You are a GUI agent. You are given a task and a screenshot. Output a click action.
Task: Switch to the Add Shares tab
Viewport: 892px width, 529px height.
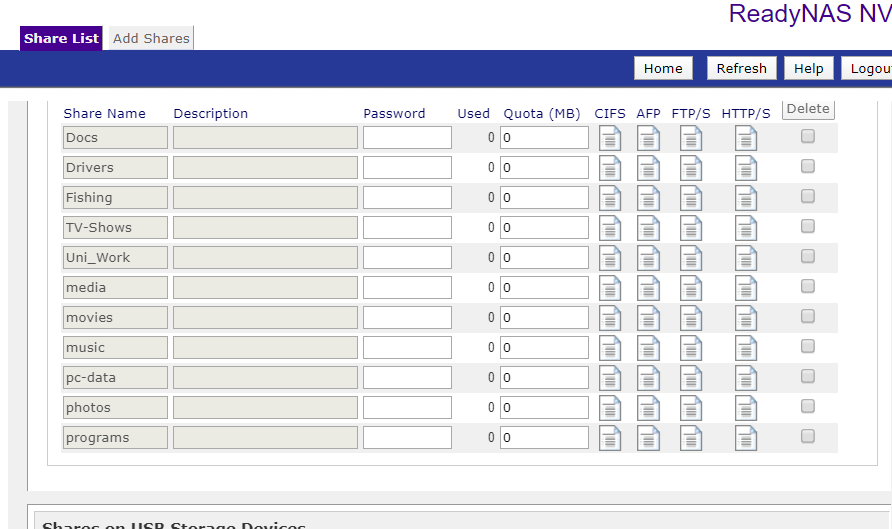click(151, 38)
